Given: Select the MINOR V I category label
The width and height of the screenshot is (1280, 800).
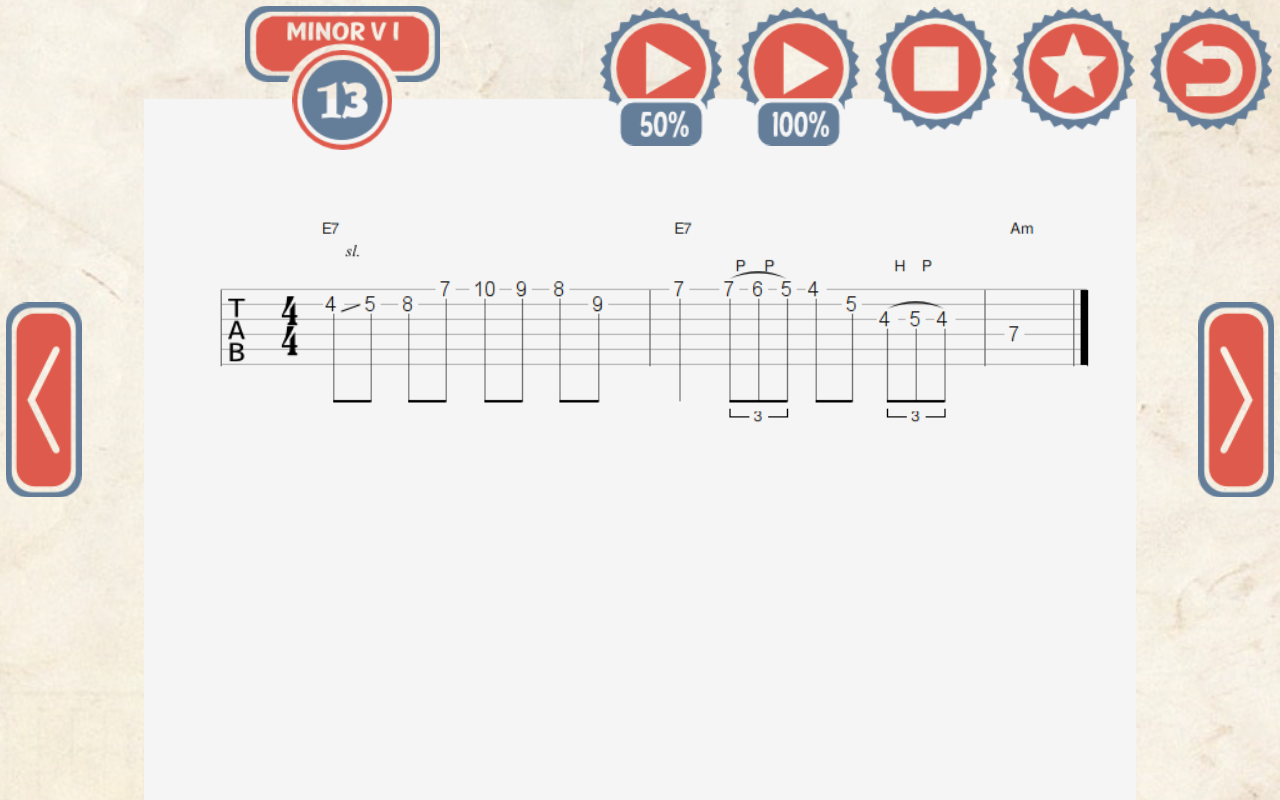Looking at the screenshot, I should pyautogui.click(x=342, y=32).
